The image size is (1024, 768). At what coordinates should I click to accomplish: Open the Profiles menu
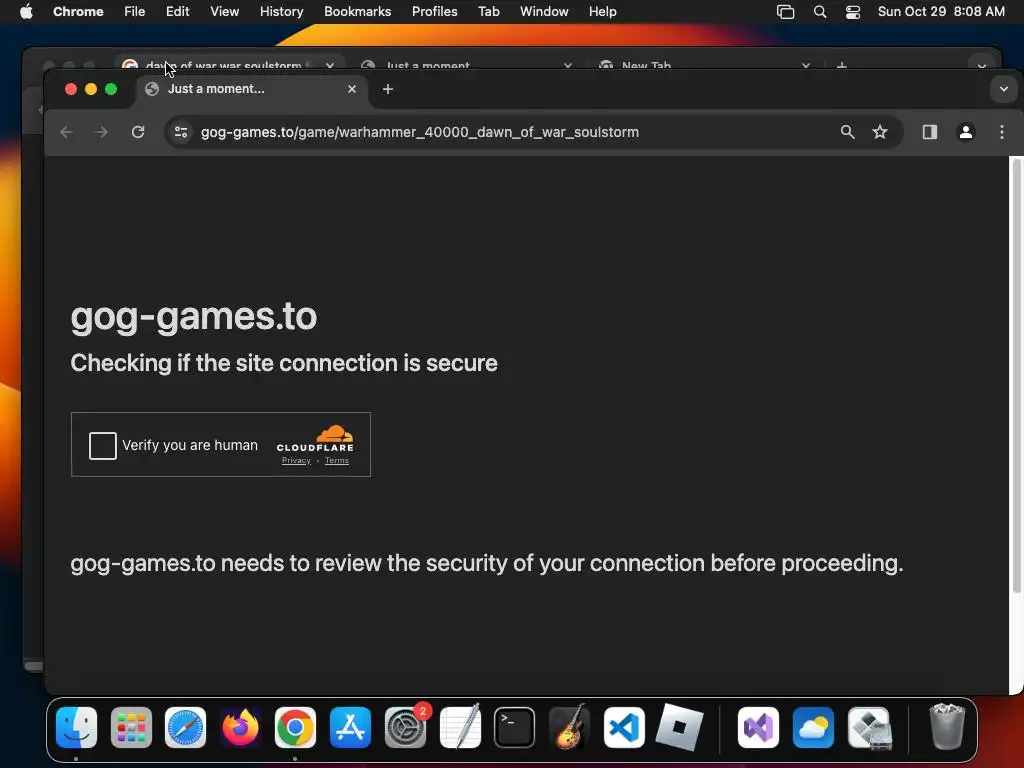[434, 12]
